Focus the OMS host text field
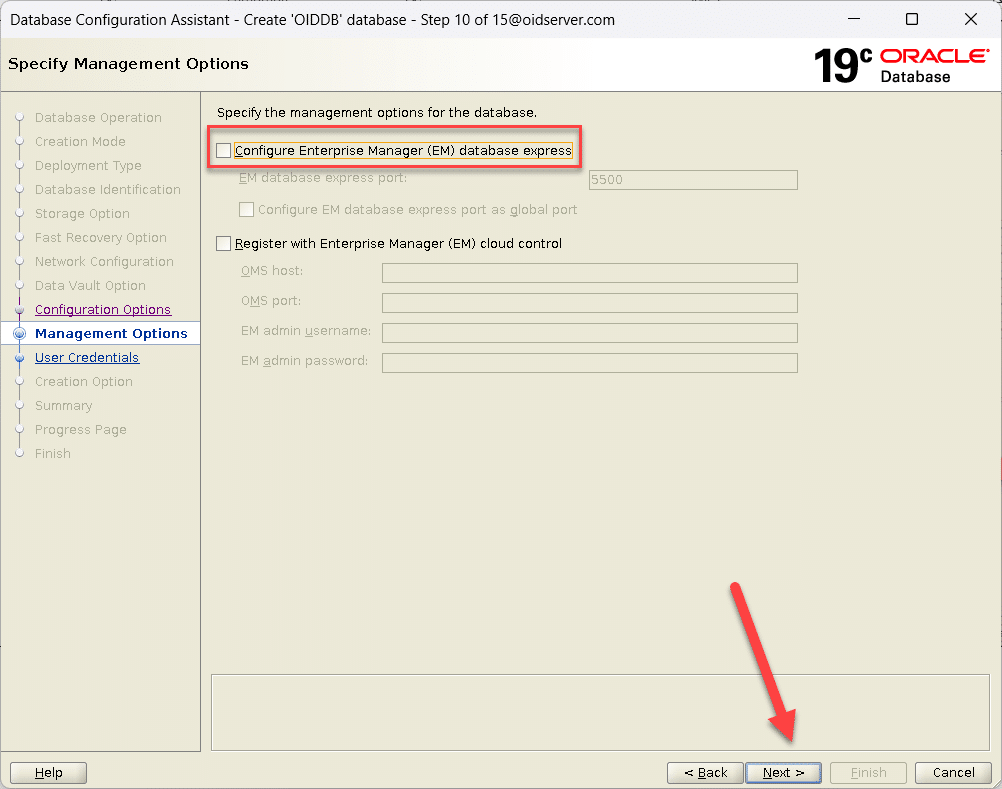 [x=589, y=273]
